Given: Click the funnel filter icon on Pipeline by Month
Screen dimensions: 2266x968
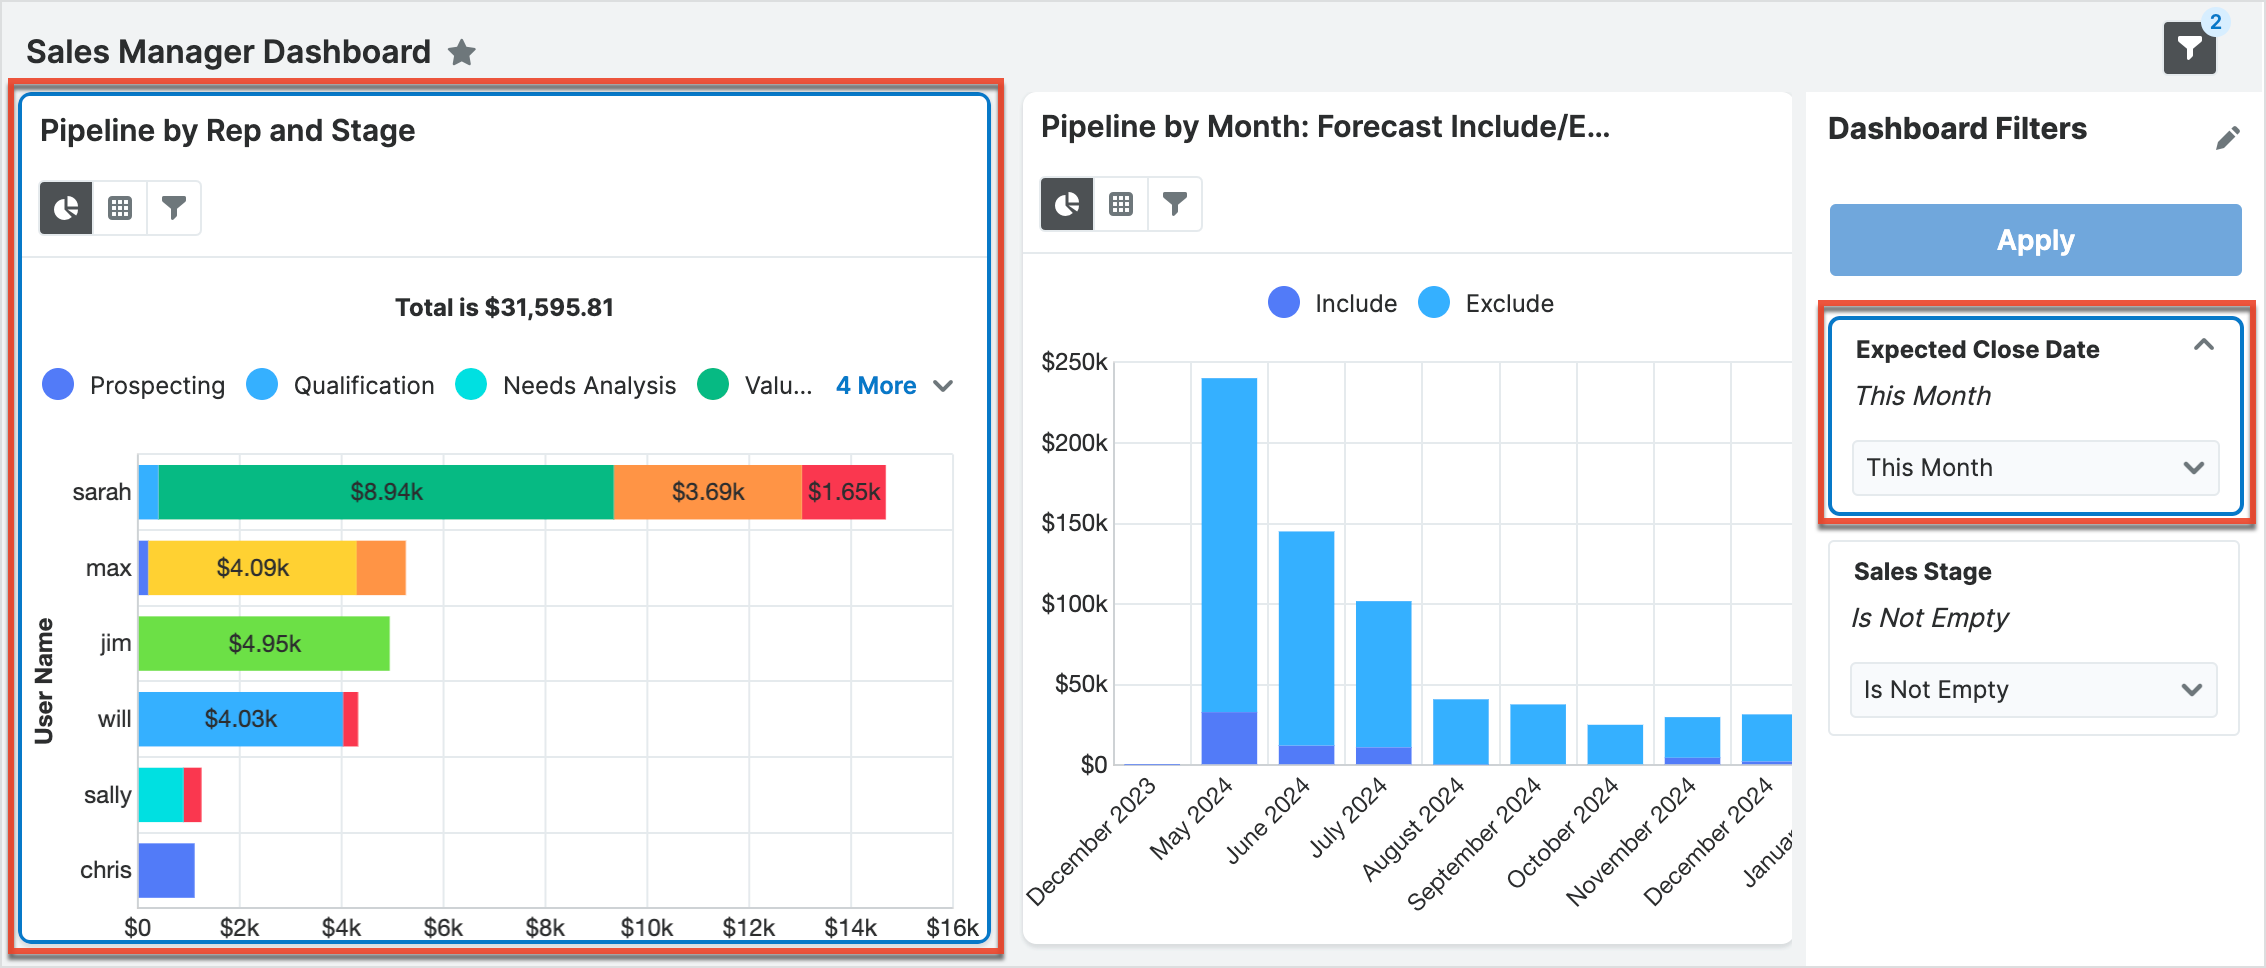Looking at the screenshot, I should (x=1174, y=204).
